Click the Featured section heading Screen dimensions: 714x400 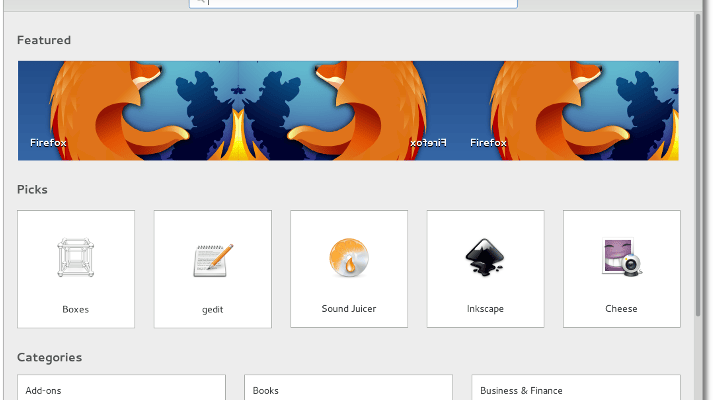pyautogui.click(x=44, y=40)
